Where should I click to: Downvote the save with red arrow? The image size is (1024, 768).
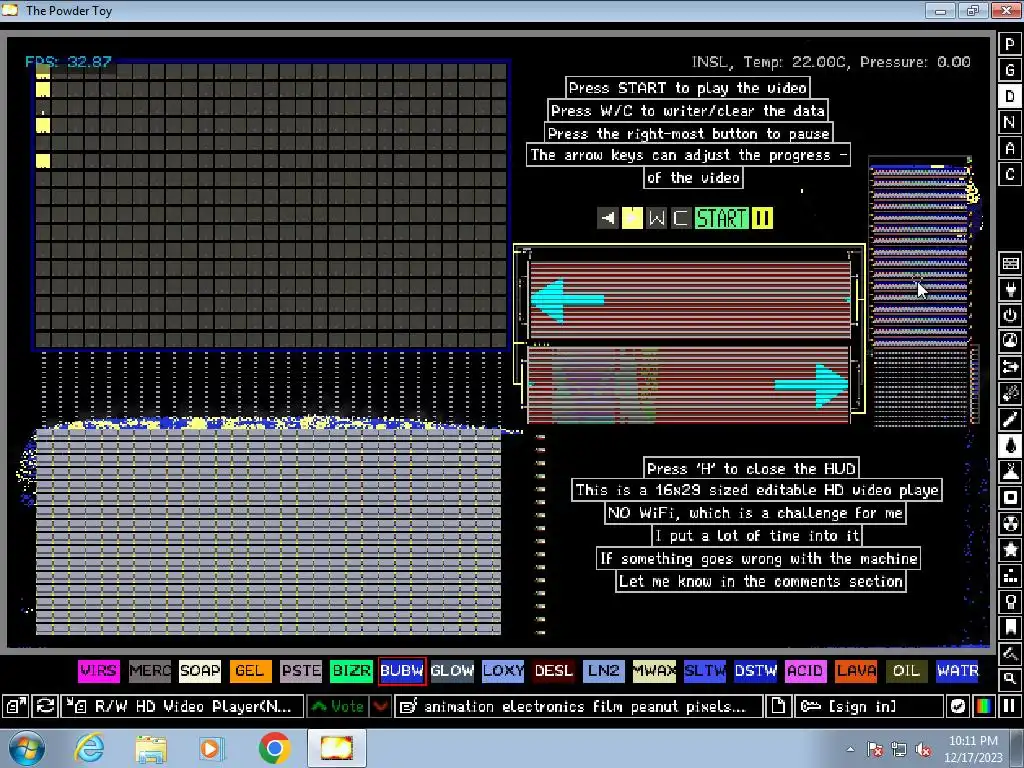pyautogui.click(x=380, y=706)
